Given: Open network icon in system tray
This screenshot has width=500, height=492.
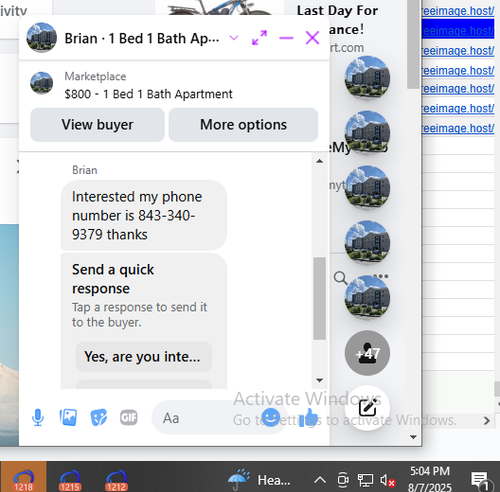Looking at the screenshot, I should point(365,480).
